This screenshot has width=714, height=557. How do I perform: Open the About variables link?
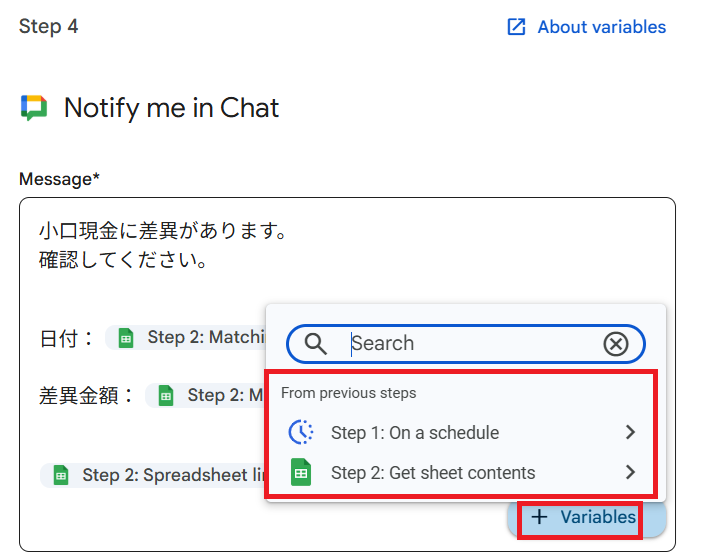pyautogui.click(x=601, y=27)
